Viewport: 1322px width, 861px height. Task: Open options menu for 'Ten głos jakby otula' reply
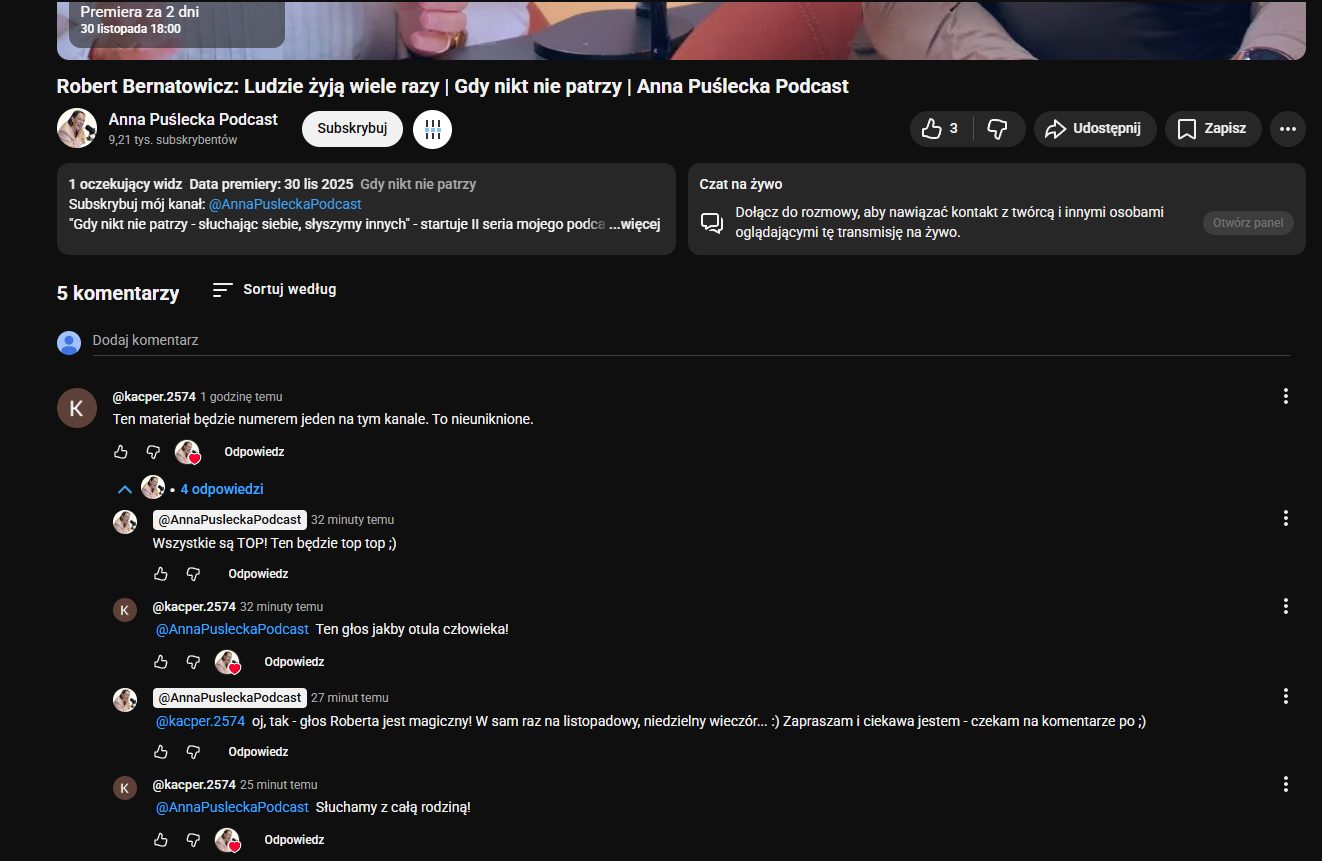(x=1285, y=606)
